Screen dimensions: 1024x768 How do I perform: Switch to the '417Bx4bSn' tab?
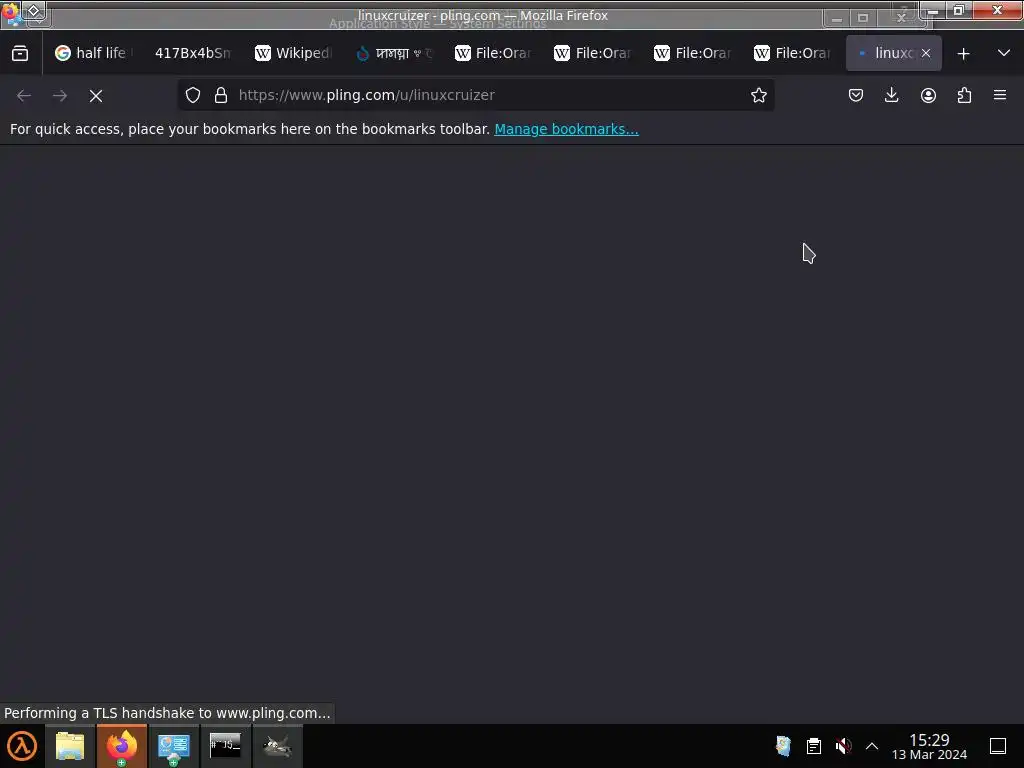tap(192, 53)
